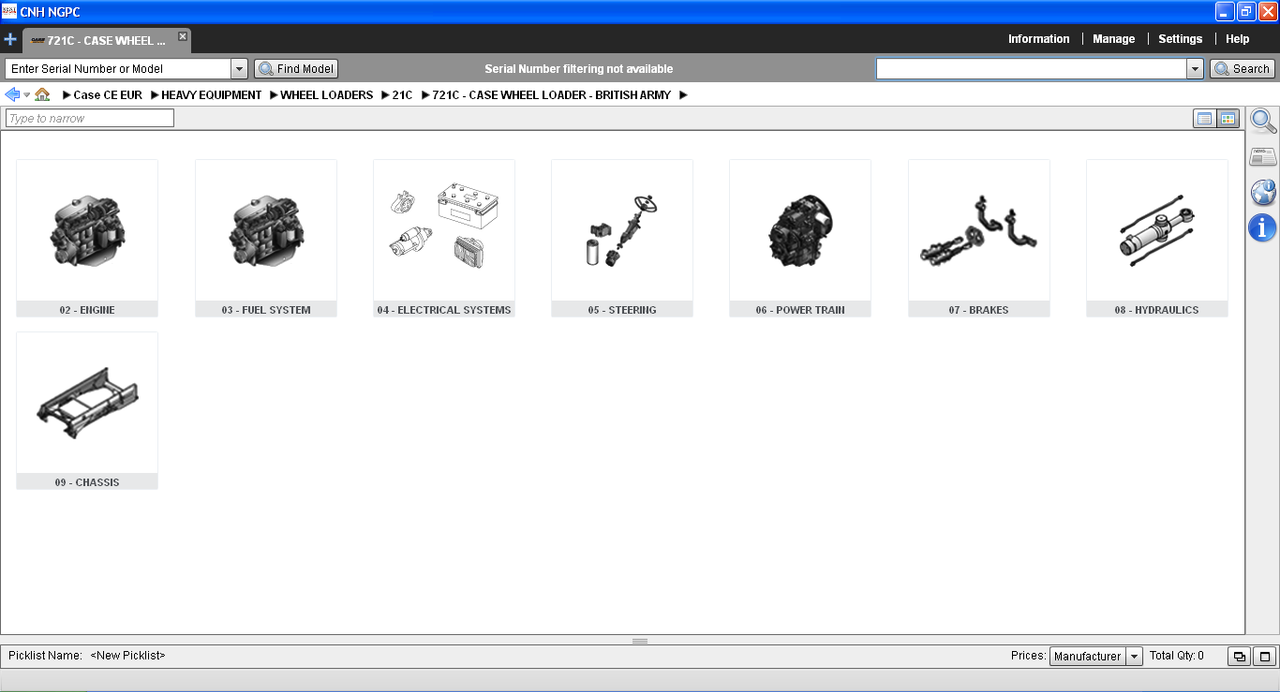Select 721C - CASE WHEEL LOADER - BRITISH ARMY breadcrumb
The width and height of the screenshot is (1280, 692).
551,95
